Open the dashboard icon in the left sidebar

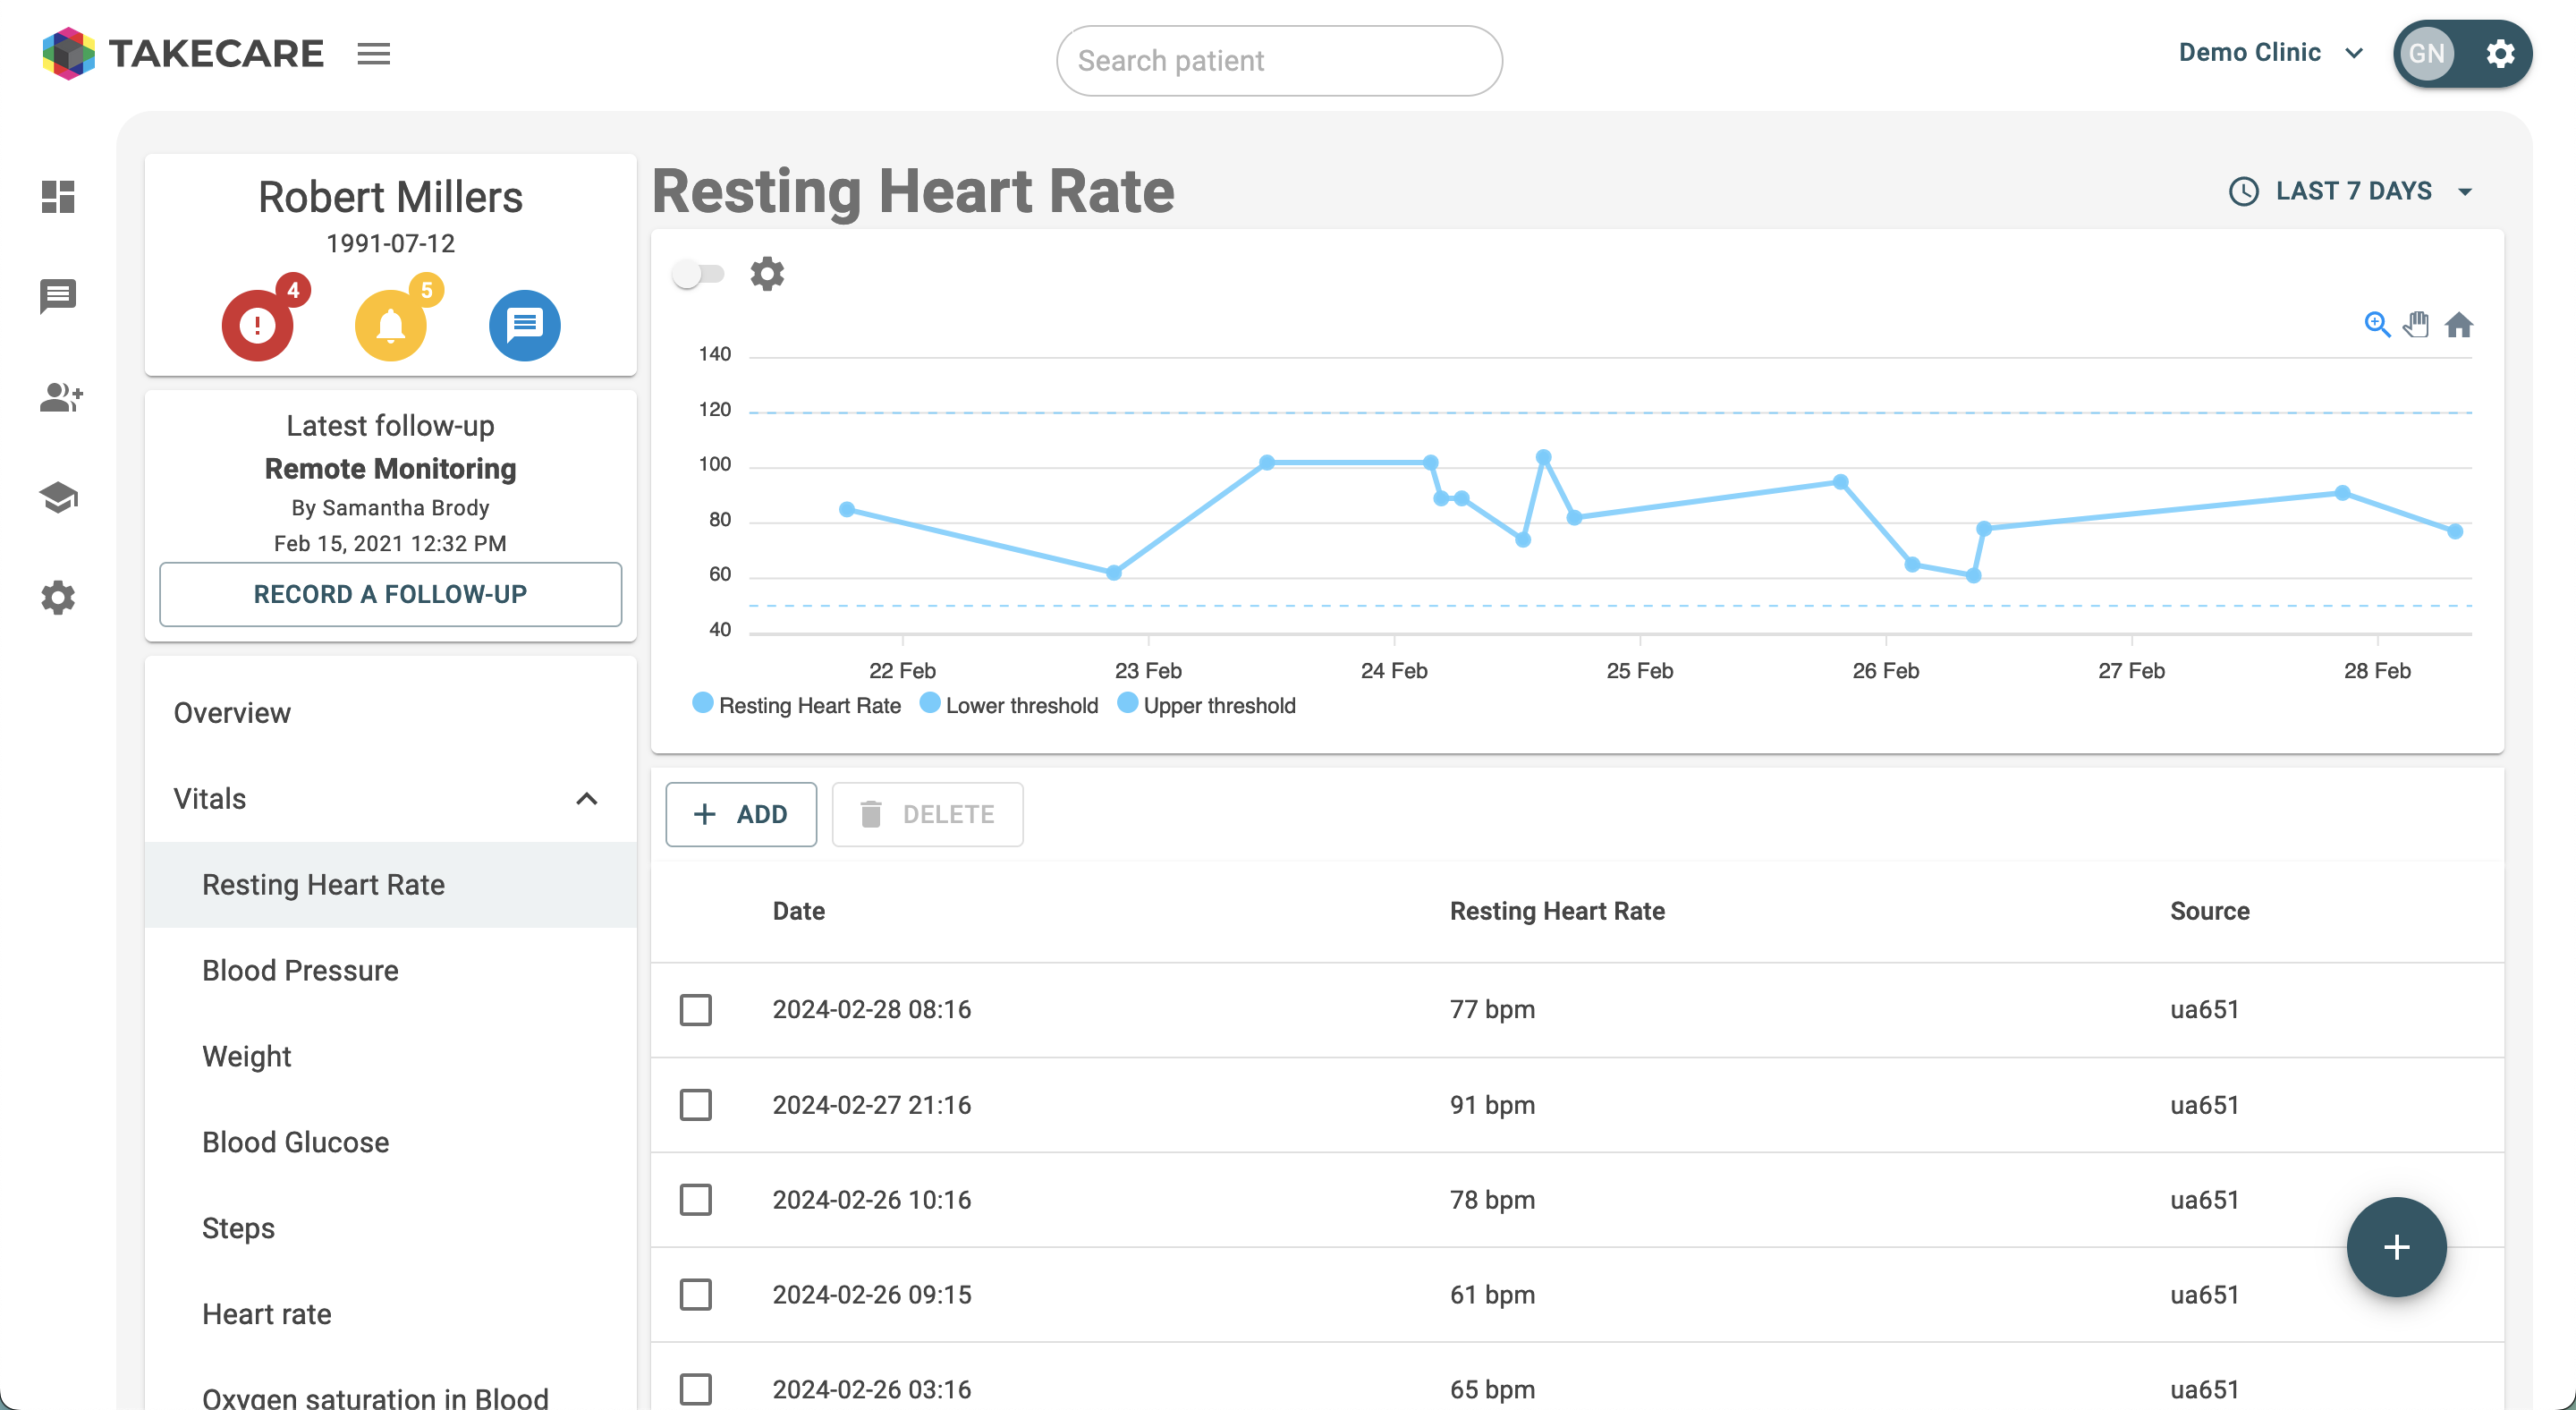coord(57,198)
